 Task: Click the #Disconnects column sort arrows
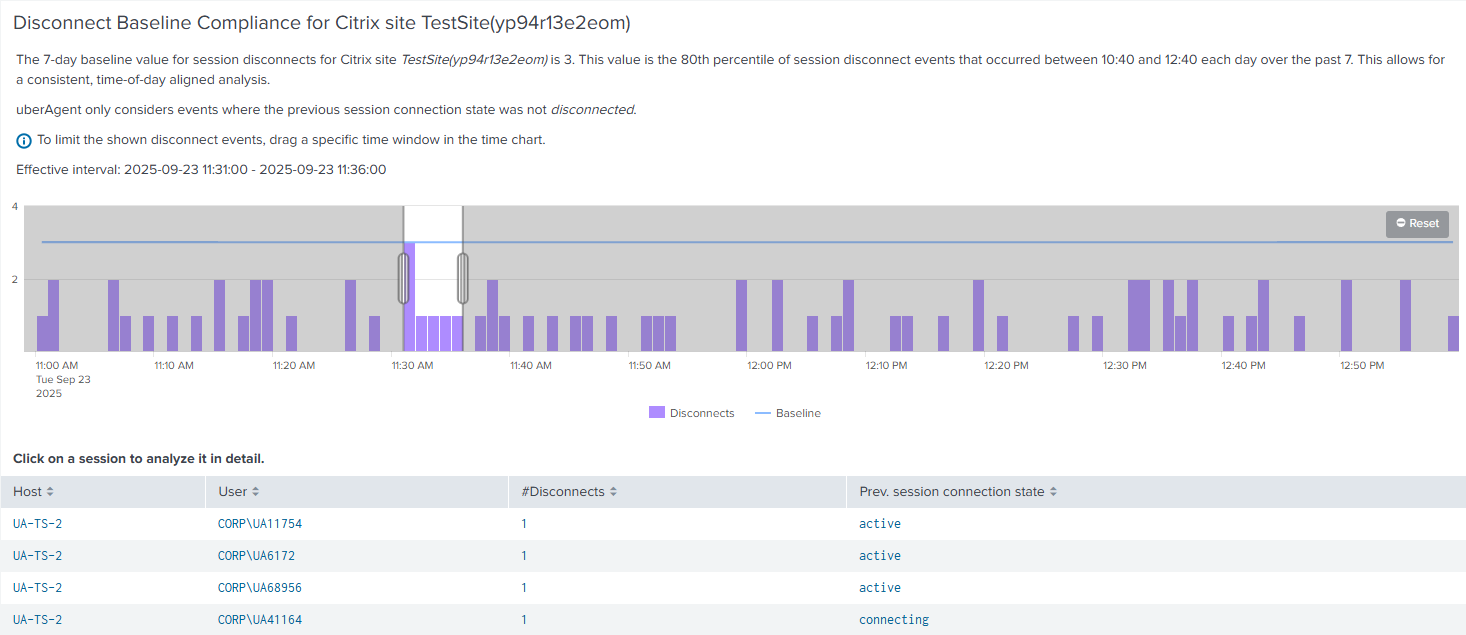point(613,492)
